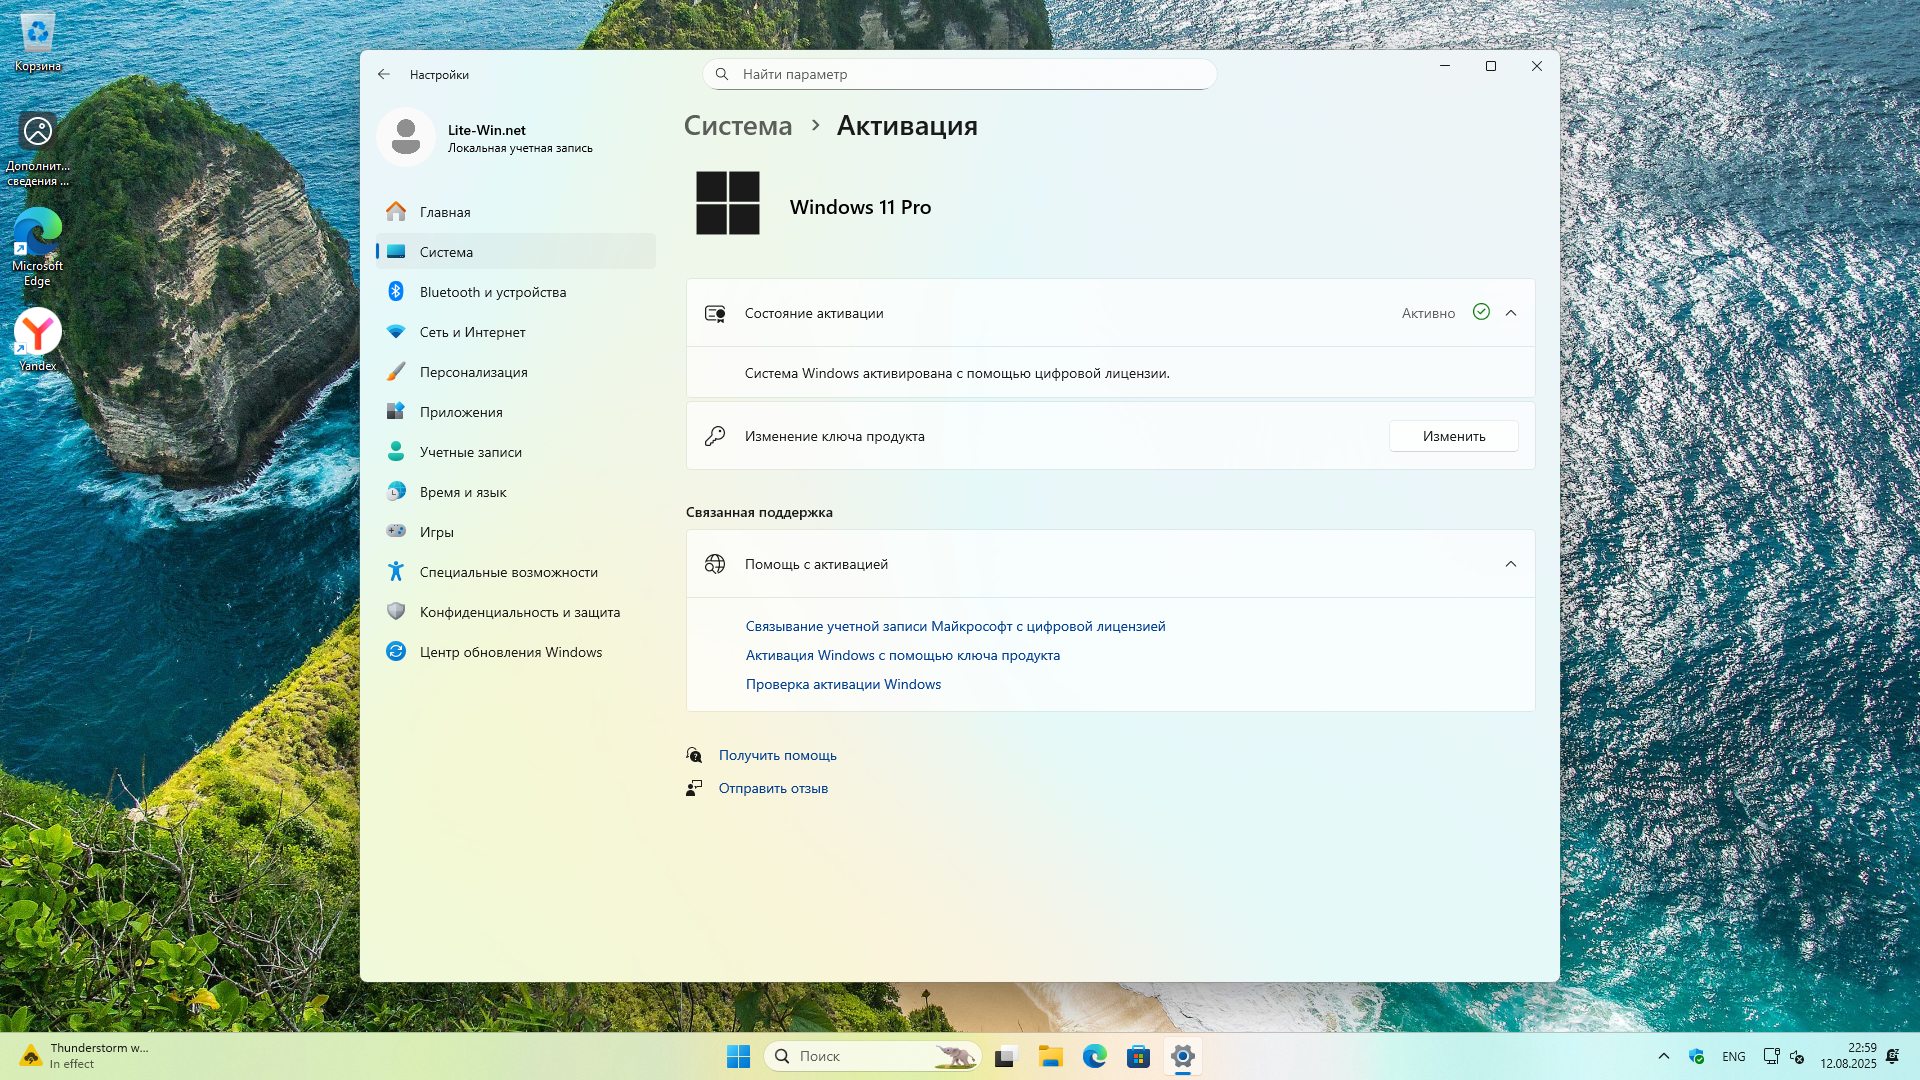Collapse the Состояние активации section
This screenshot has height=1080, width=1920.
[x=1511, y=313]
